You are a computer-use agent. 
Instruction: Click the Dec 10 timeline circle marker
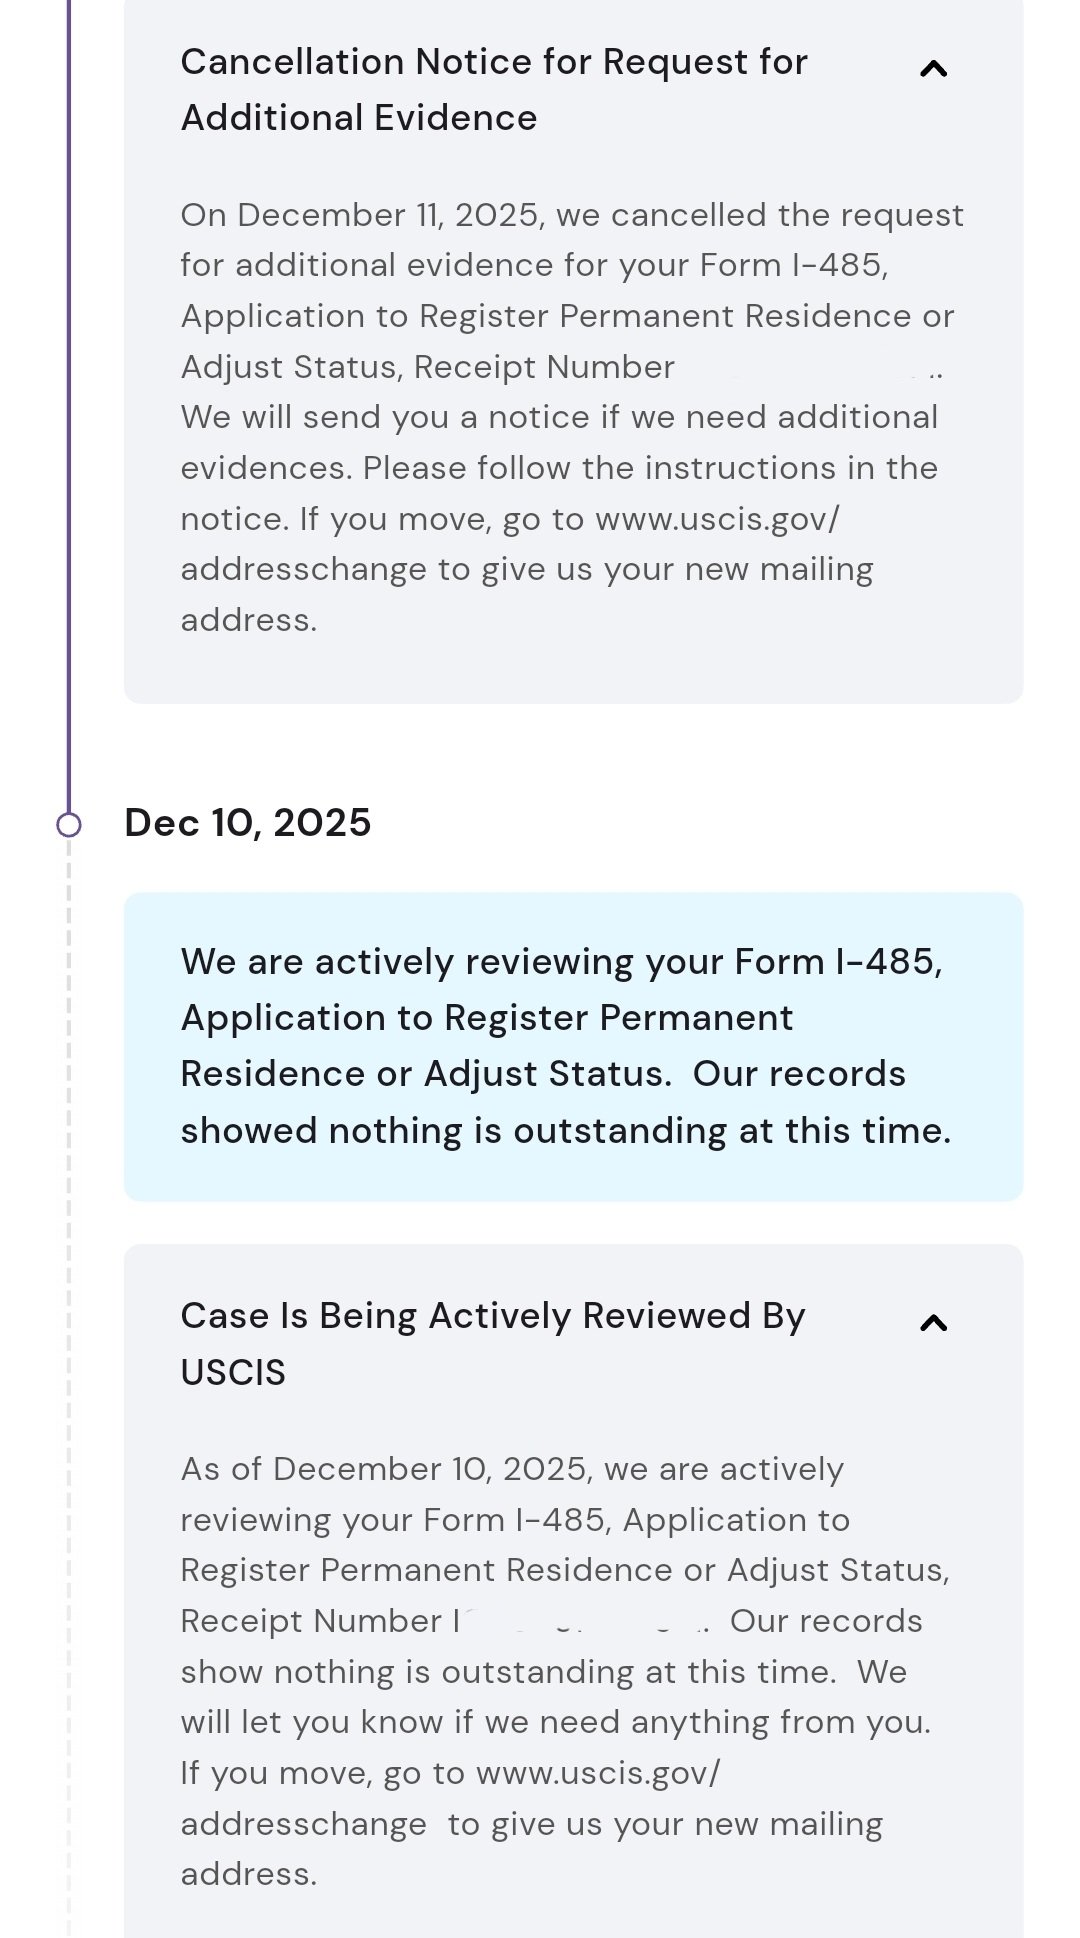[x=69, y=825]
